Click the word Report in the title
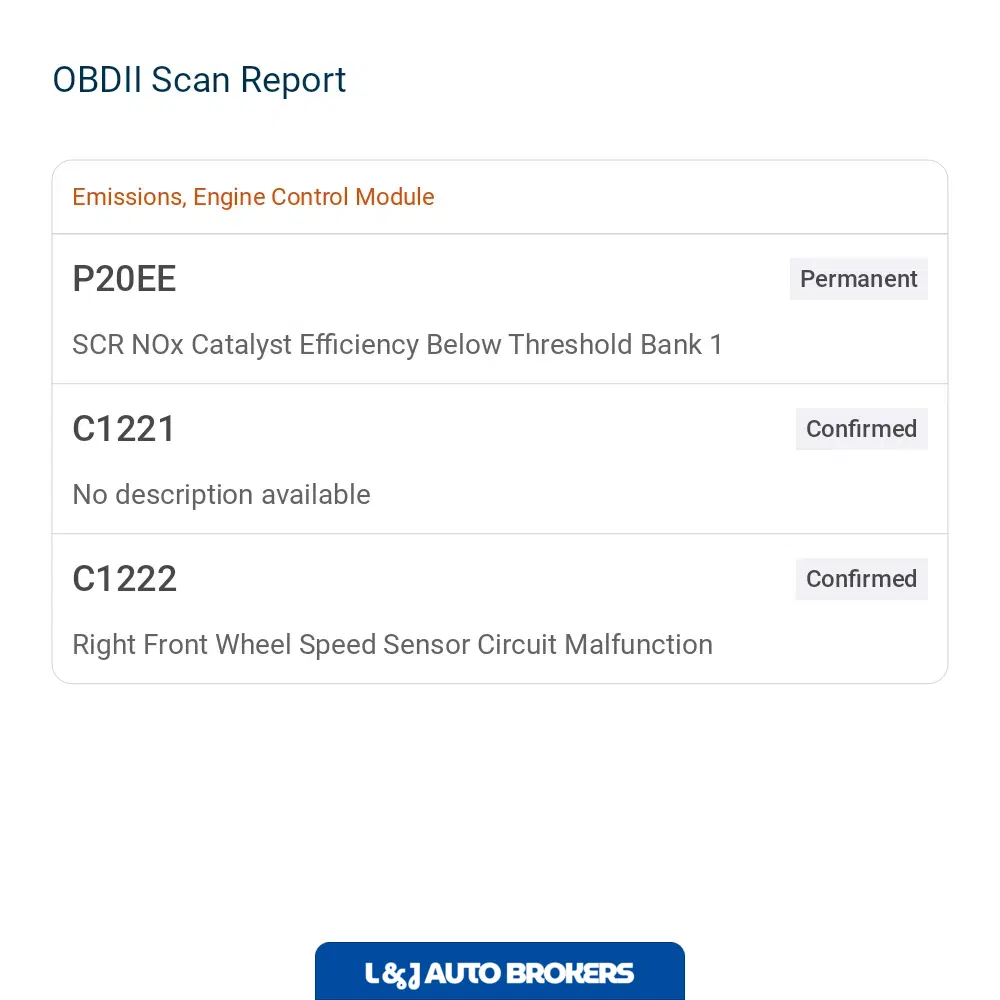The image size is (1000, 1000). [293, 81]
